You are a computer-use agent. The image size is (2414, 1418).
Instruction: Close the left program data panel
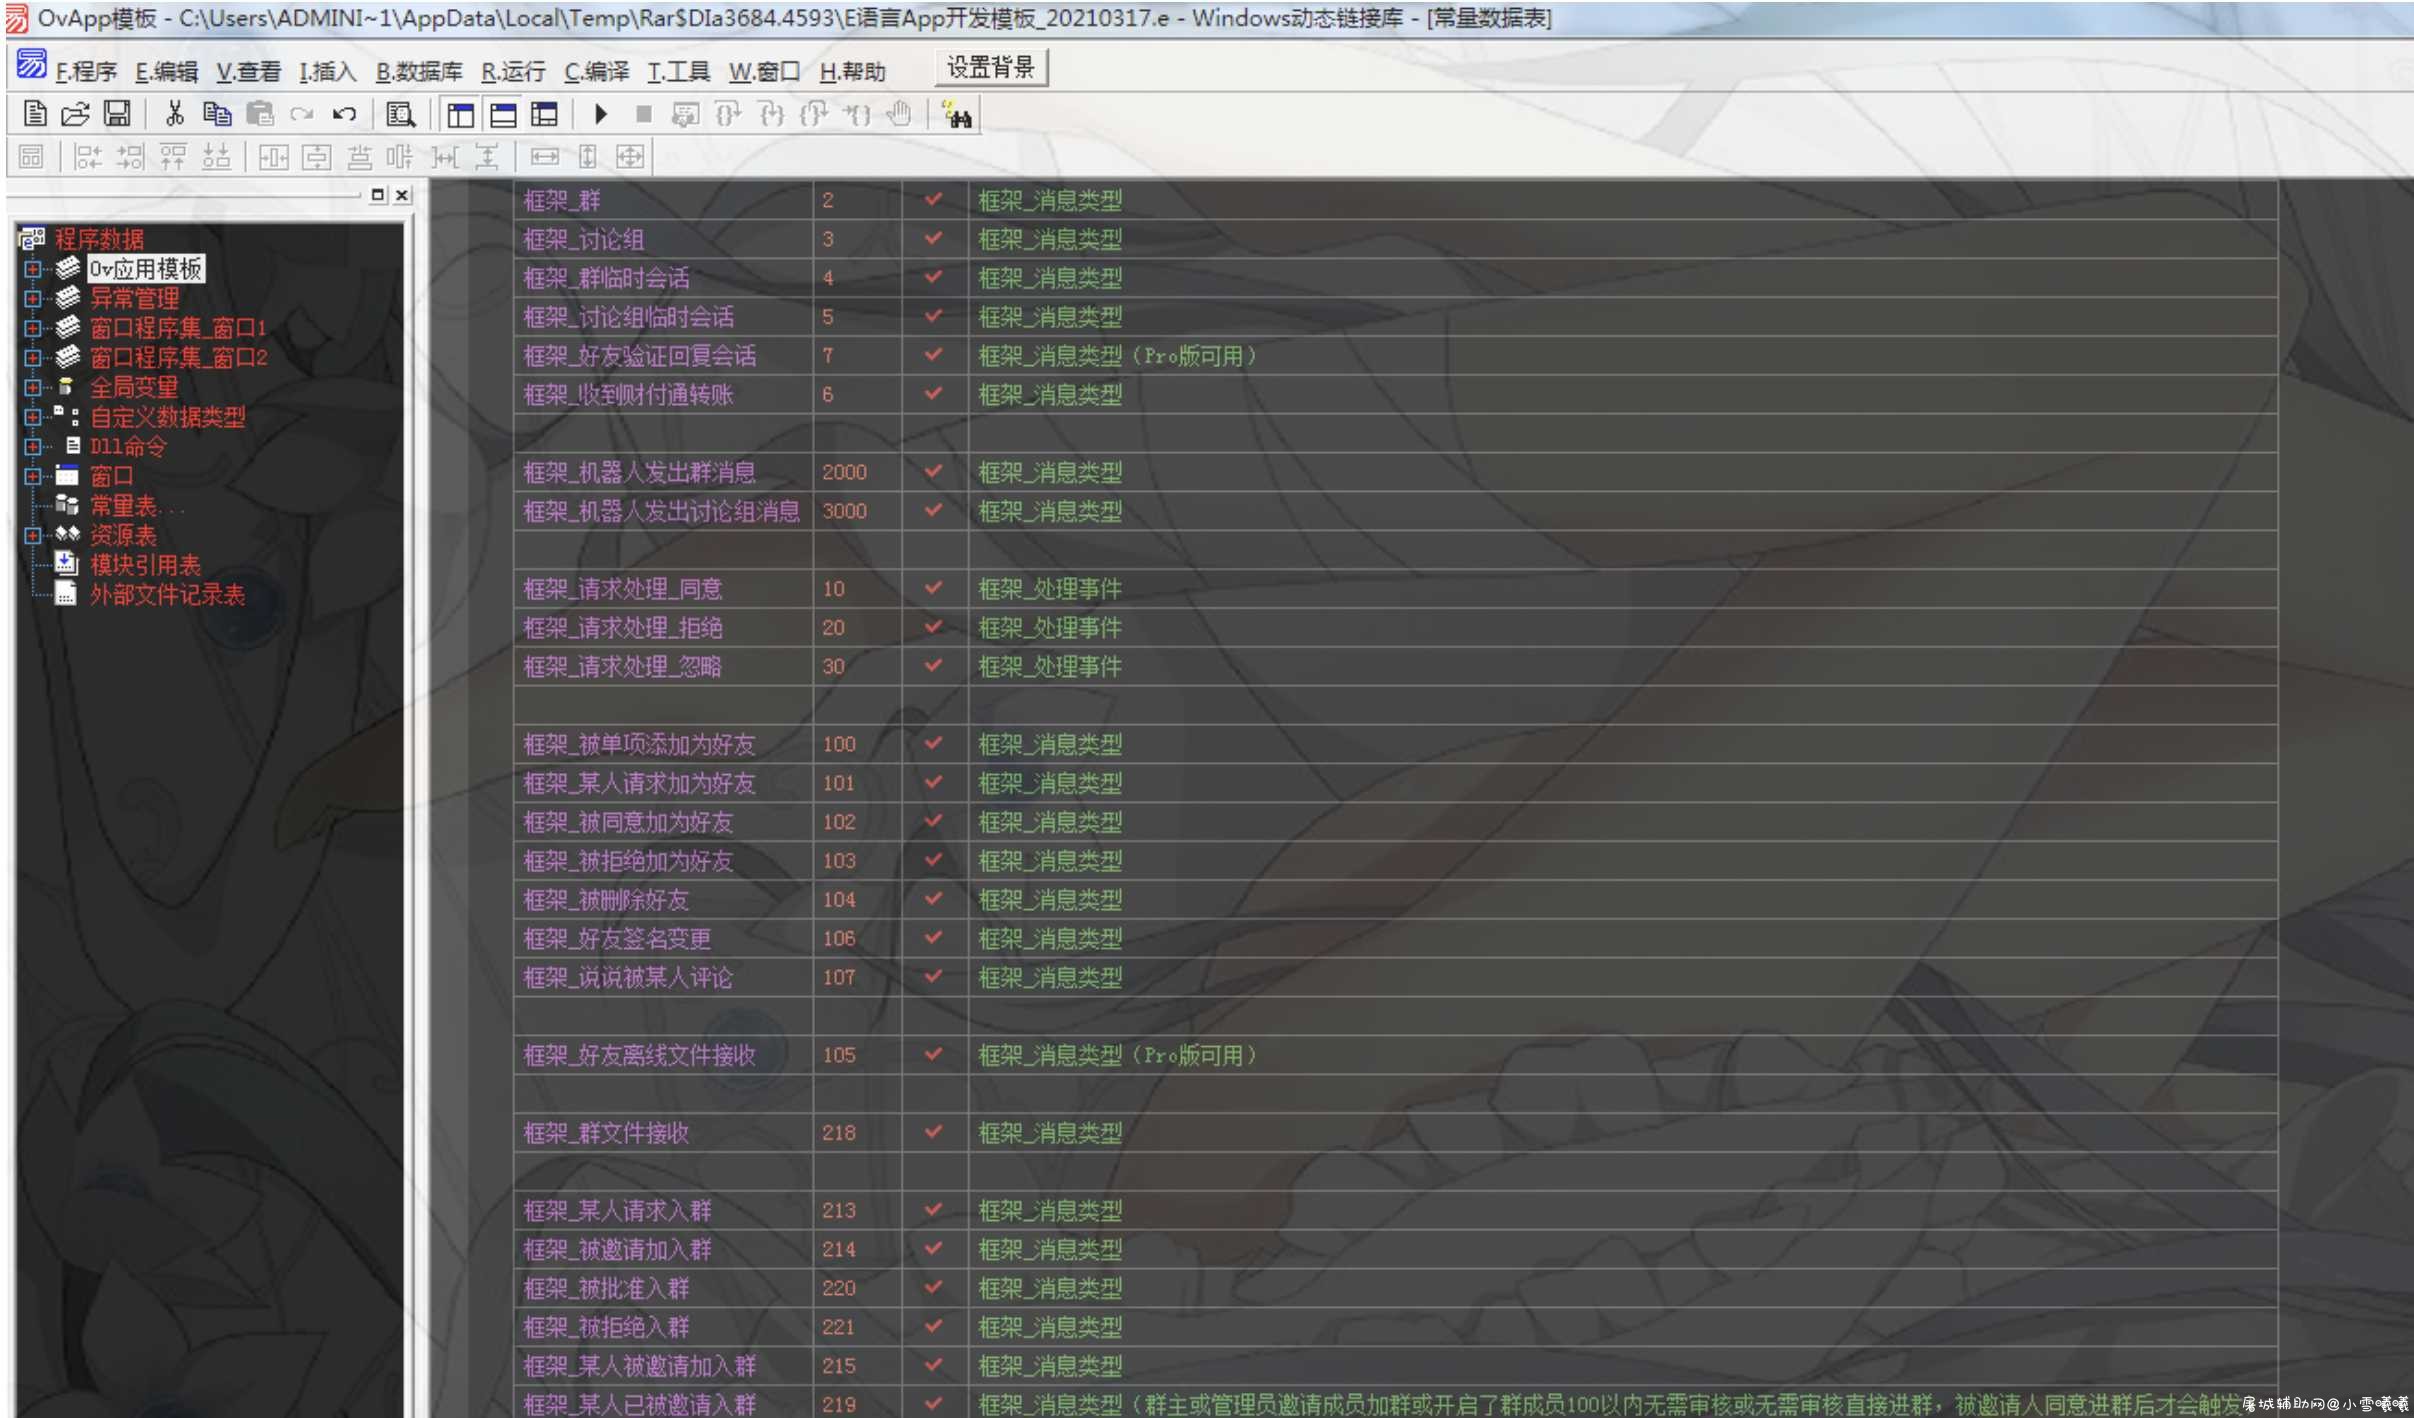click(402, 195)
